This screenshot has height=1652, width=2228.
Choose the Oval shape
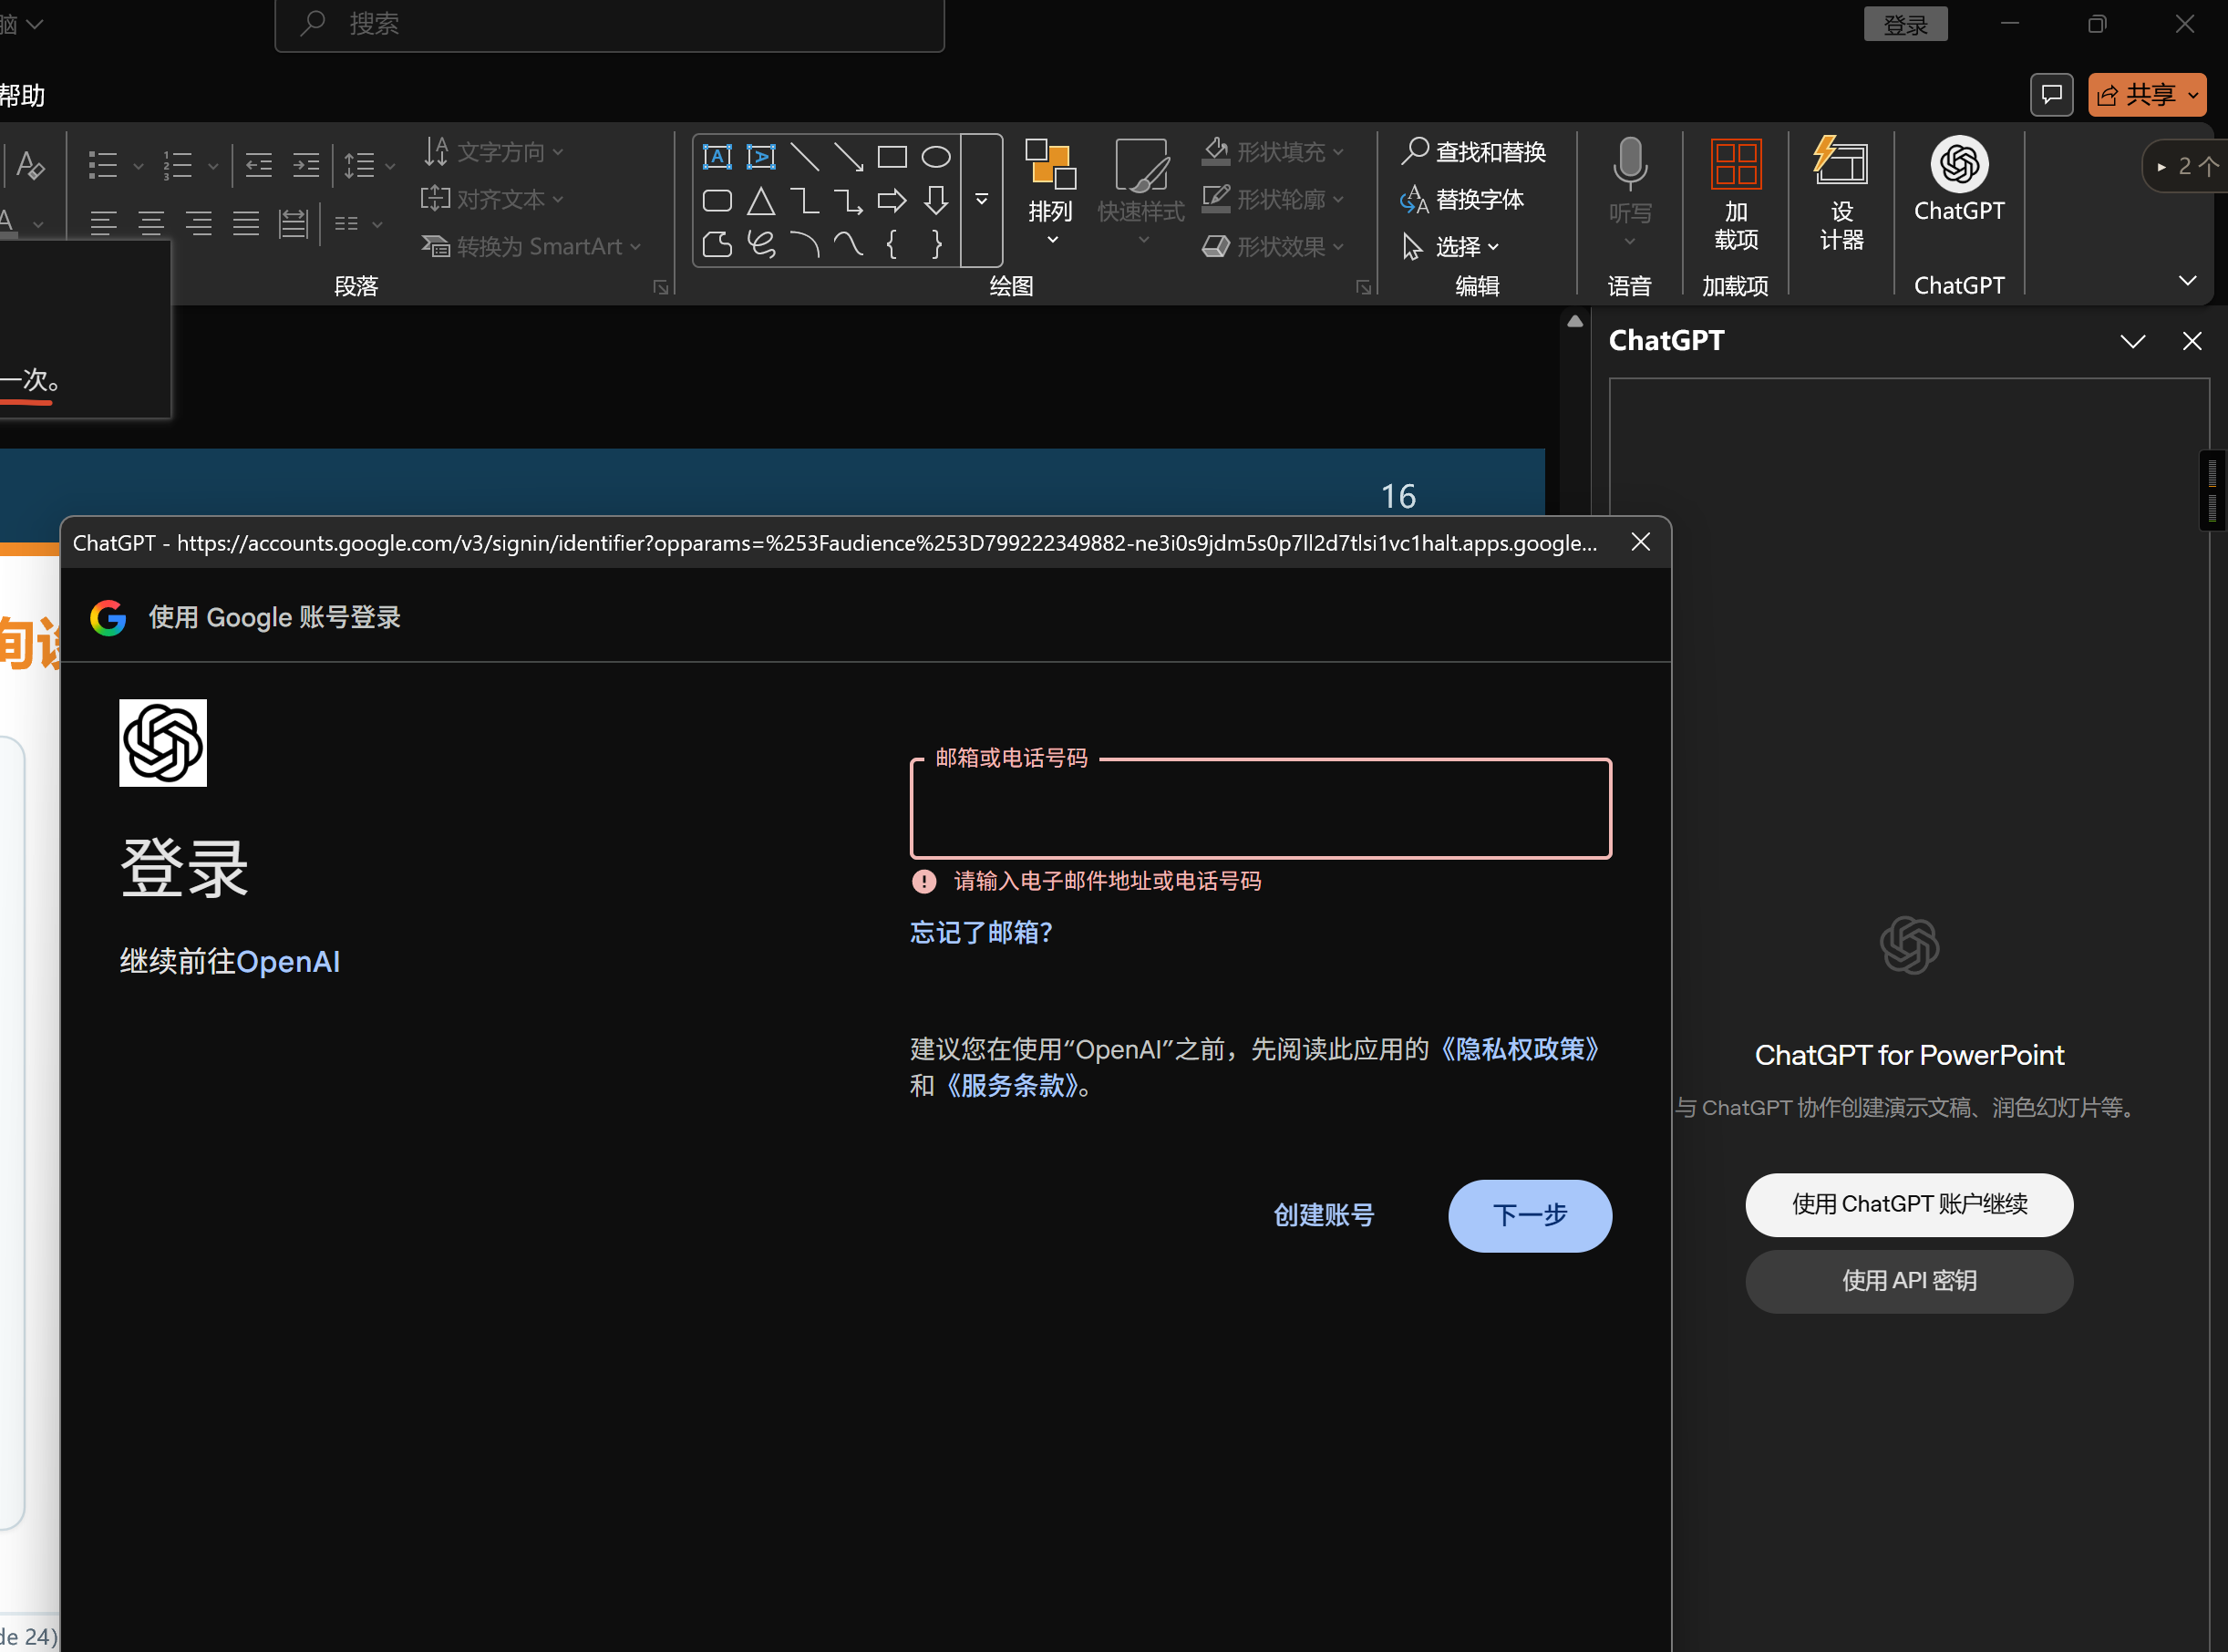pos(936,157)
